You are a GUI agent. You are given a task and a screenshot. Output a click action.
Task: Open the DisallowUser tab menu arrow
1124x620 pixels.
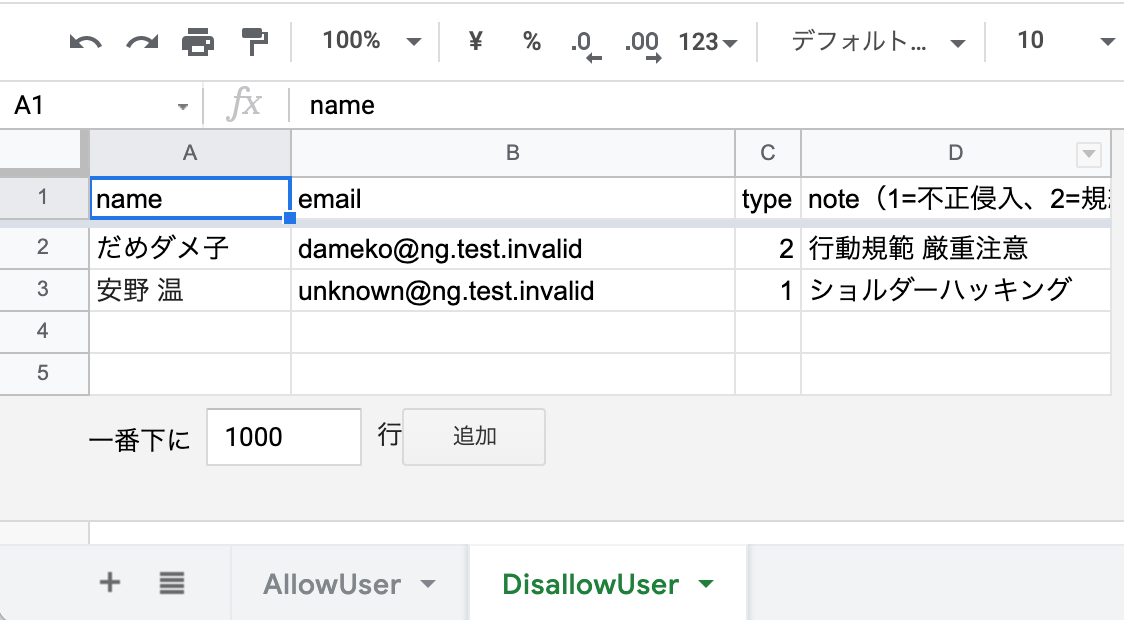706,584
